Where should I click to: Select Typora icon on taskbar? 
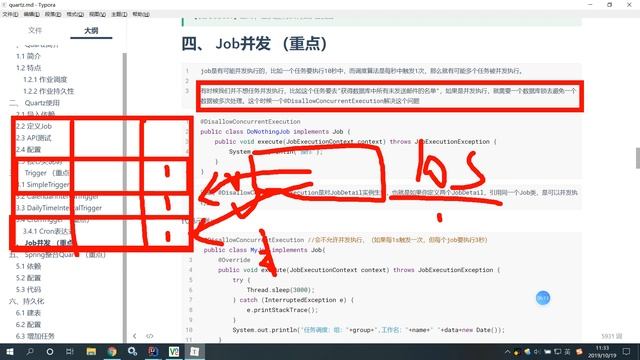click(195, 351)
